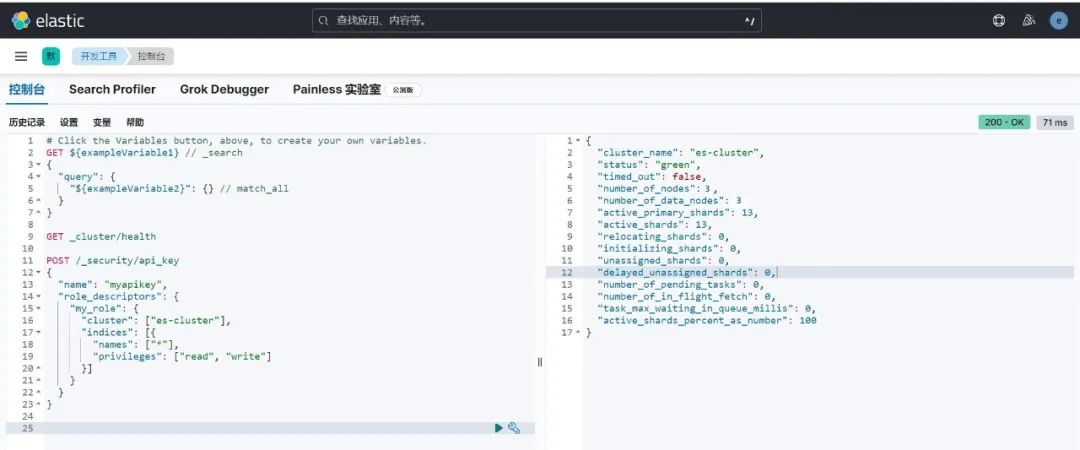Collapse the request body at line 12
This screenshot has height=450, width=1080.
pos(39,272)
